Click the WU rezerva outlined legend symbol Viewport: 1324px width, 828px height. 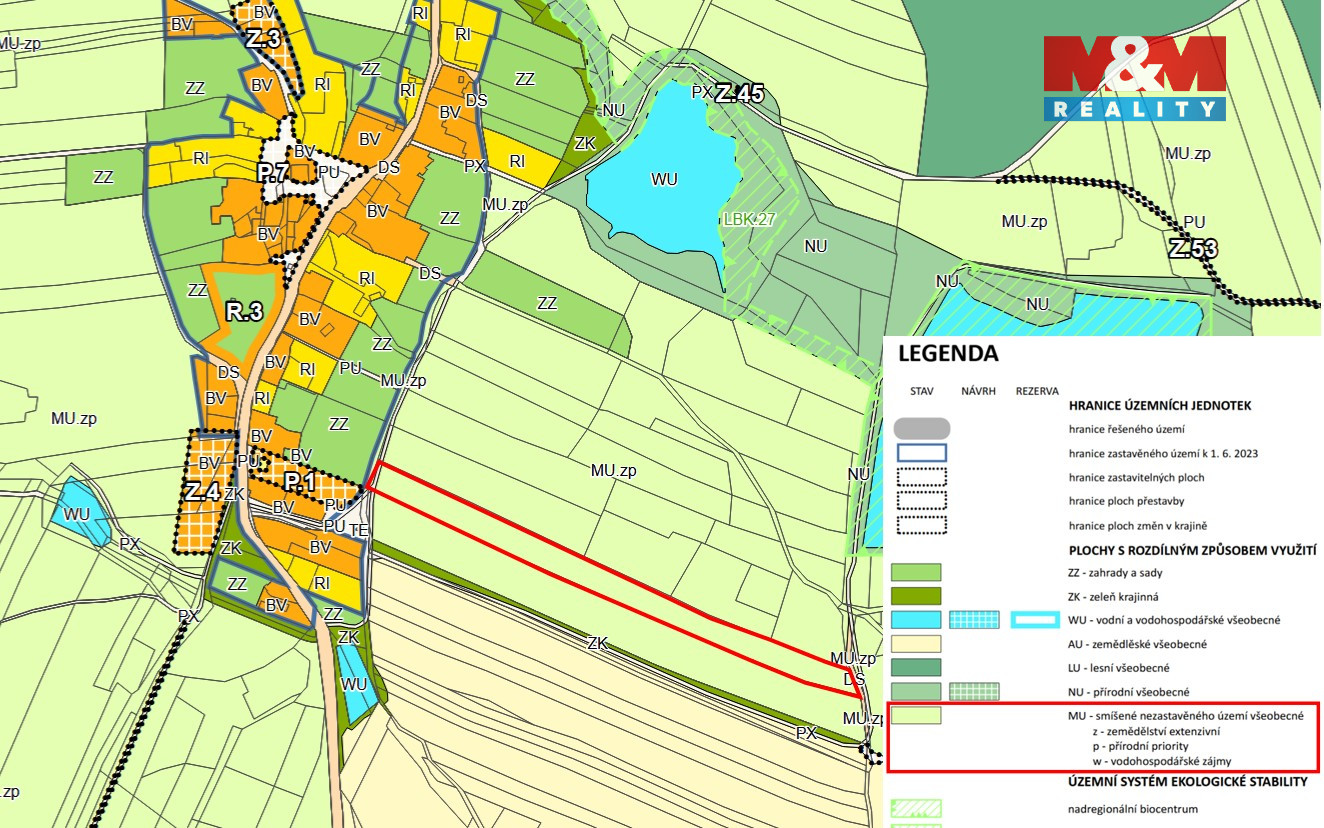coord(1034,620)
